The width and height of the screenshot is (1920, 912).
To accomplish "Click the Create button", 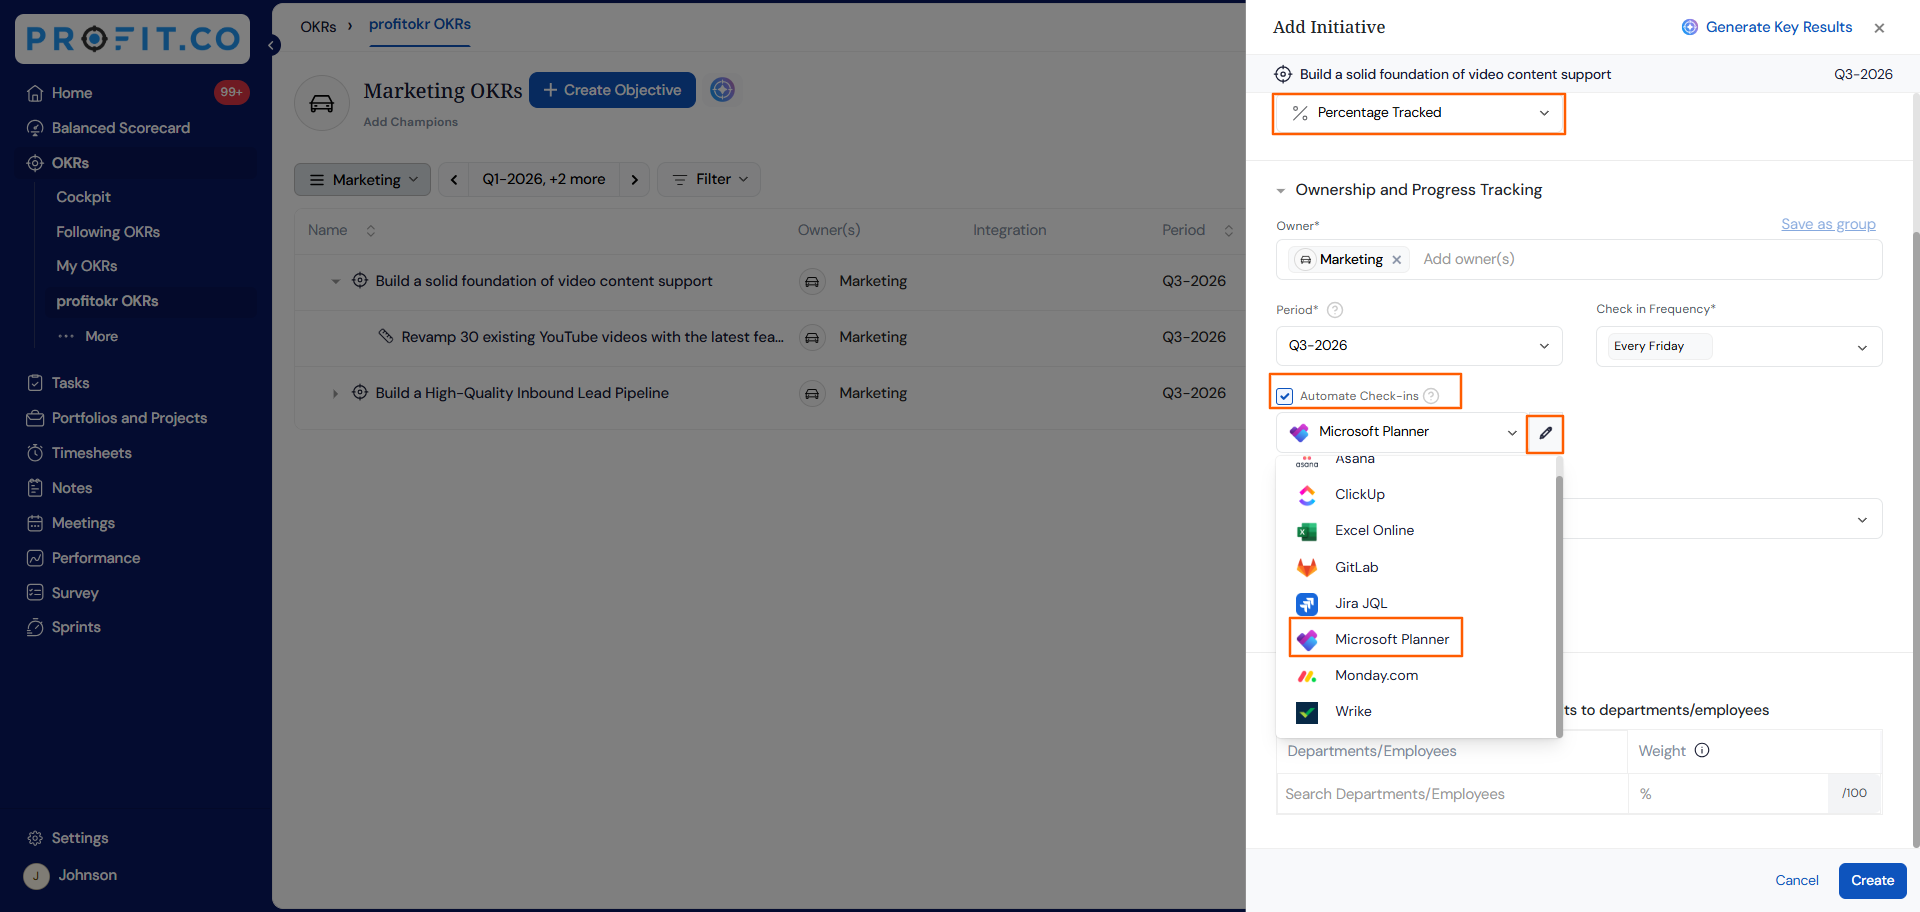I will coord(1872,881).
